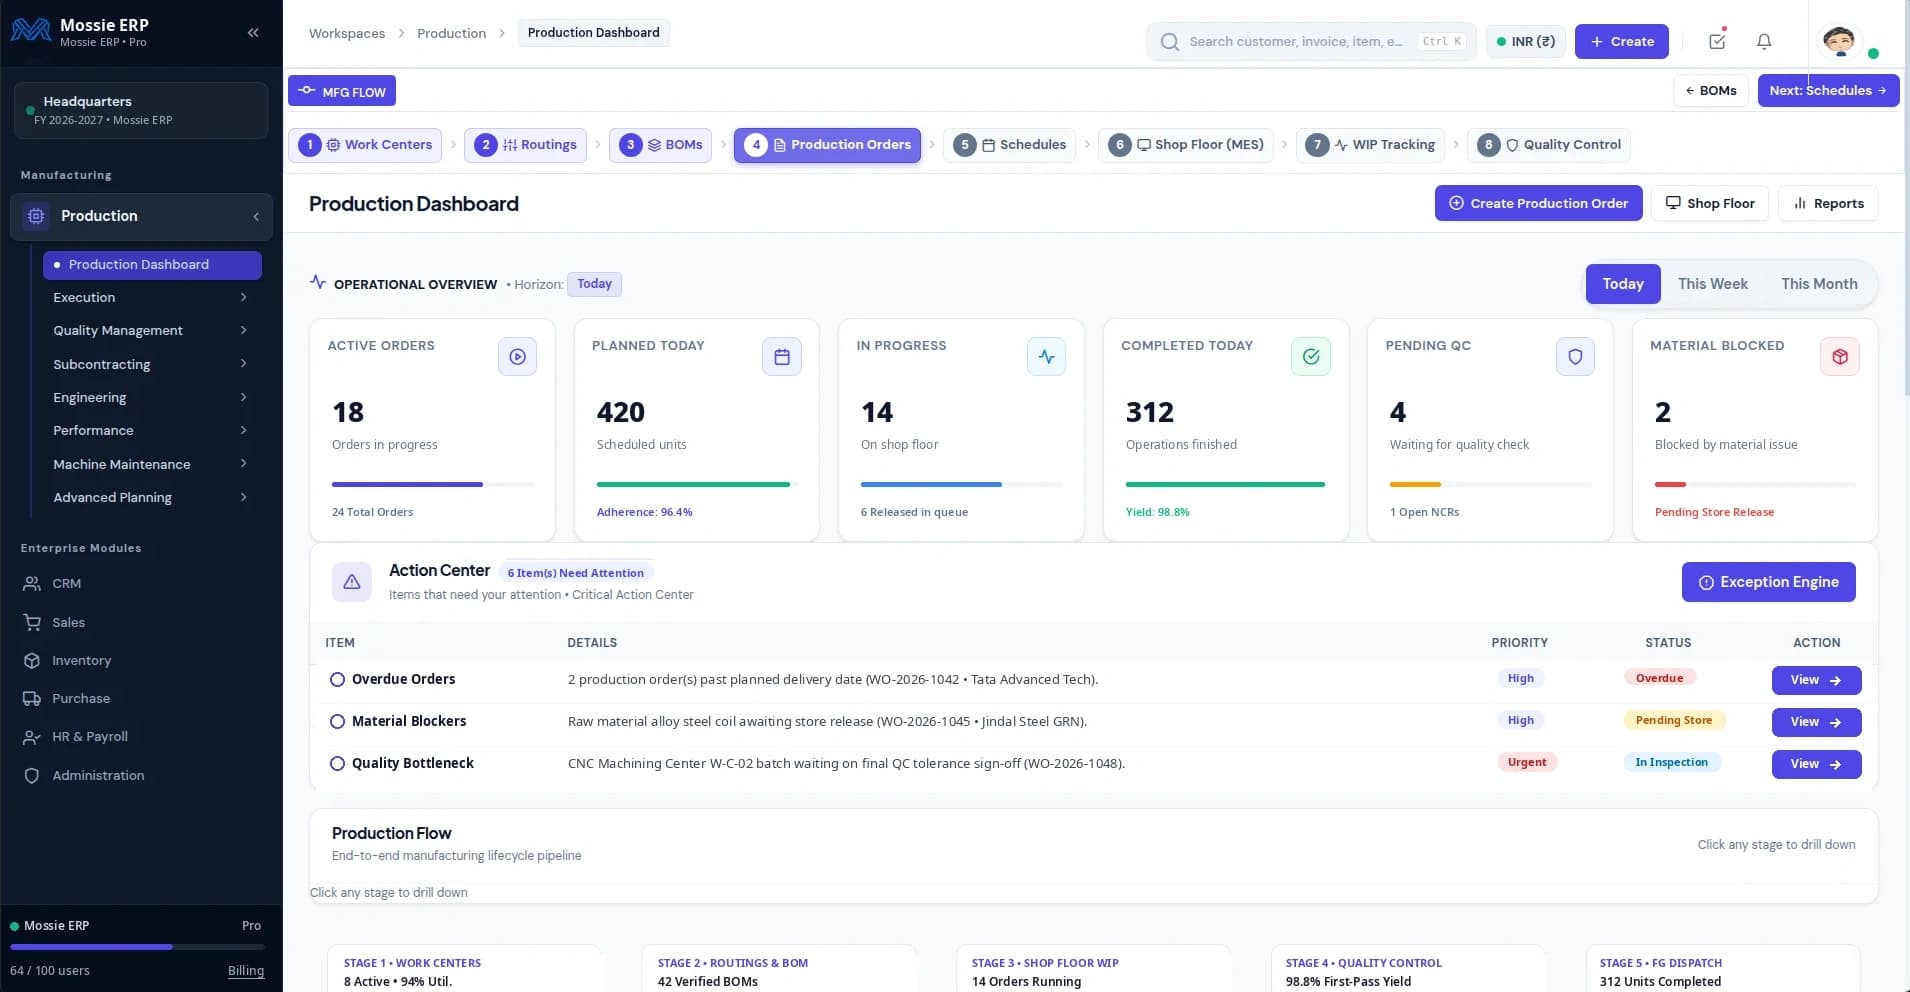Open the tasks checklist icon in header
This screenshot has height=992, width=1910.
(1717, 41)
